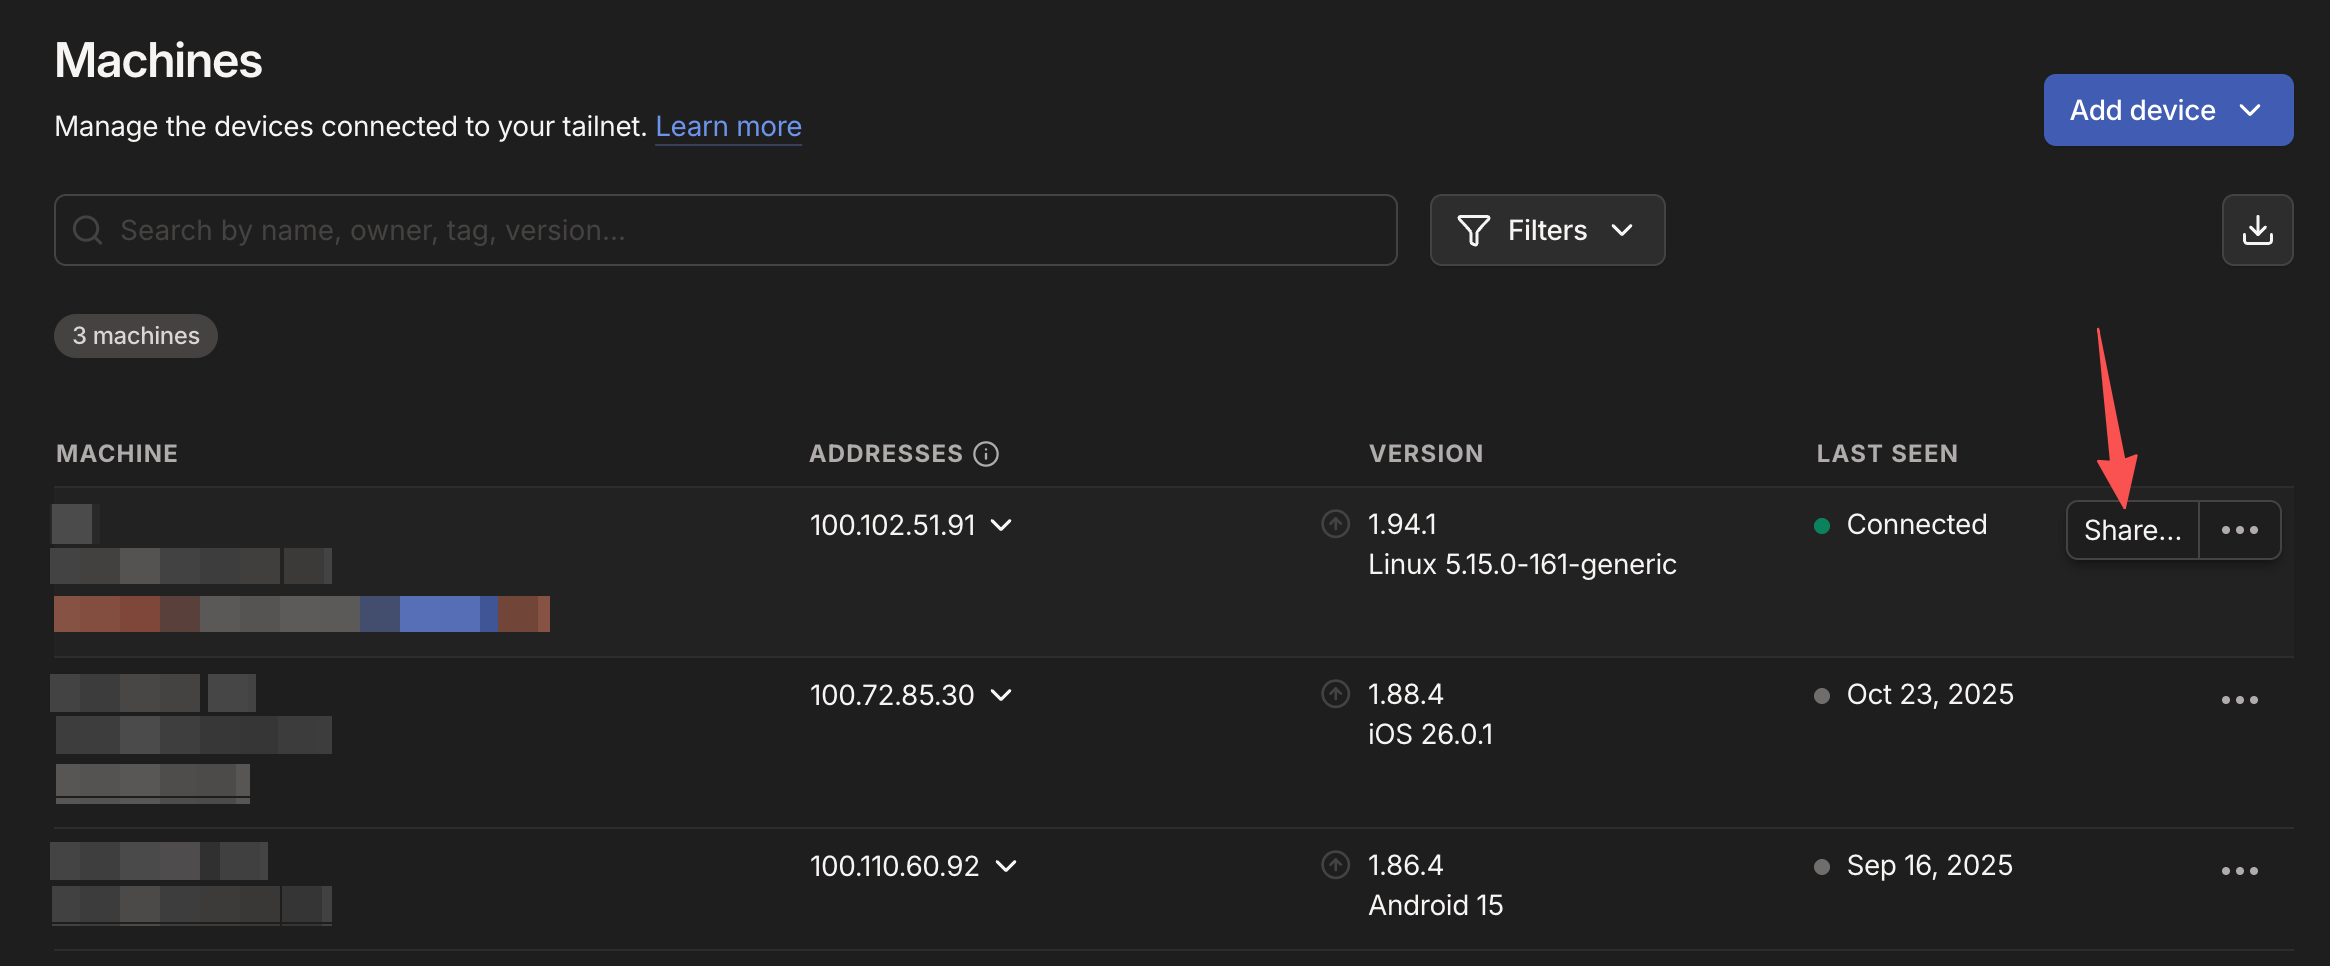This screenshot has width=2330, height=966.
Task: Open the three-dot menu for the iOS machine
Action: click(2239, 700)
